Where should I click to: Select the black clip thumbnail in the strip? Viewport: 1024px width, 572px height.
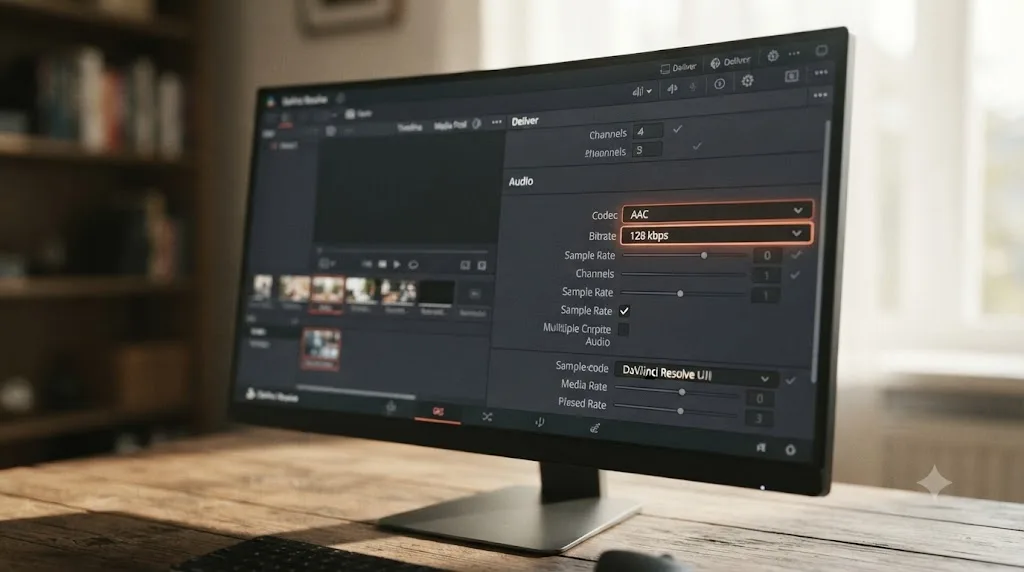(x=436, y=293)
